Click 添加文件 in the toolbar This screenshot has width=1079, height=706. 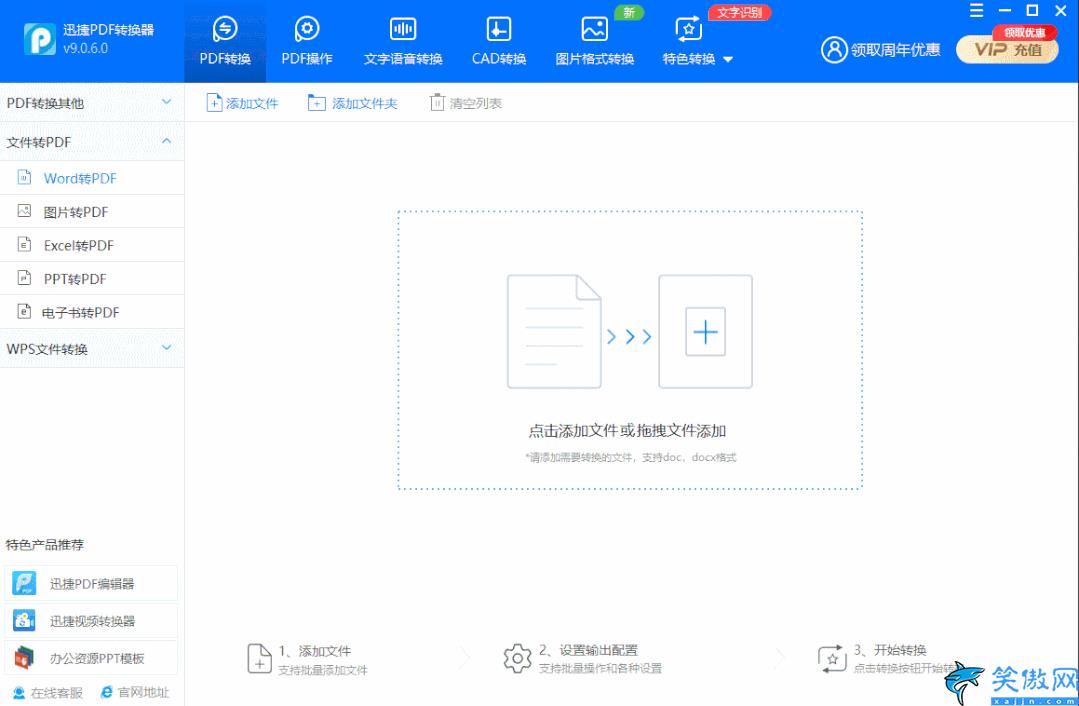(243, 103)
